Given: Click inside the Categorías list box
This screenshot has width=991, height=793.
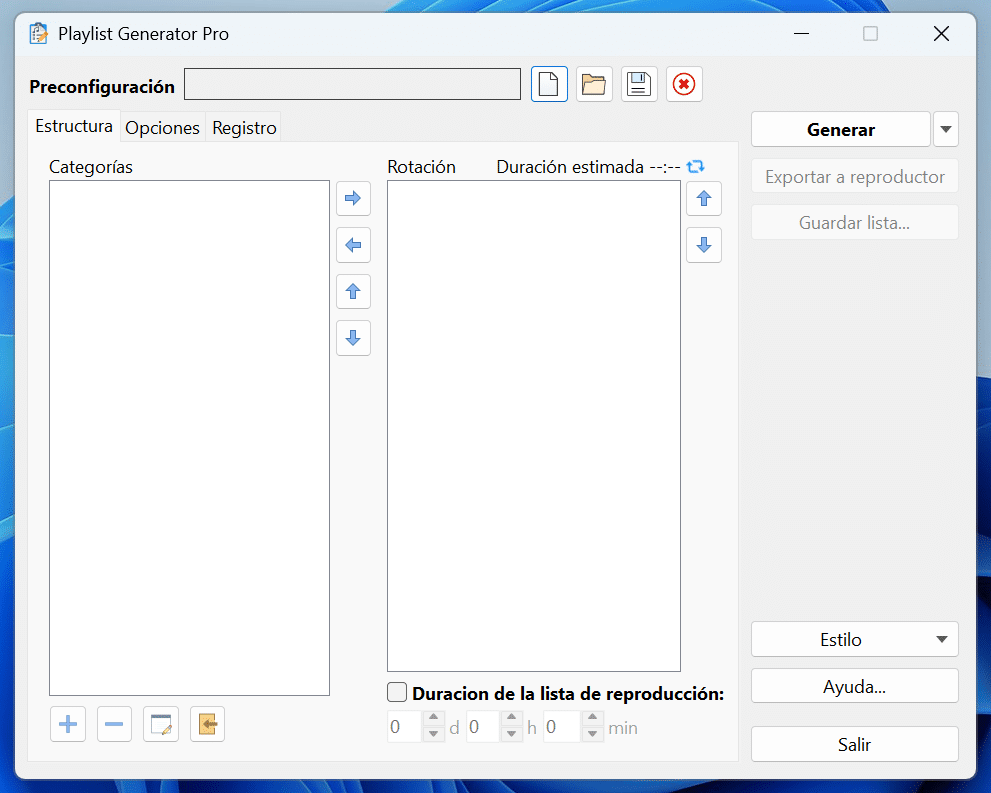Looking at the screenshot, I should click(190, 438).
